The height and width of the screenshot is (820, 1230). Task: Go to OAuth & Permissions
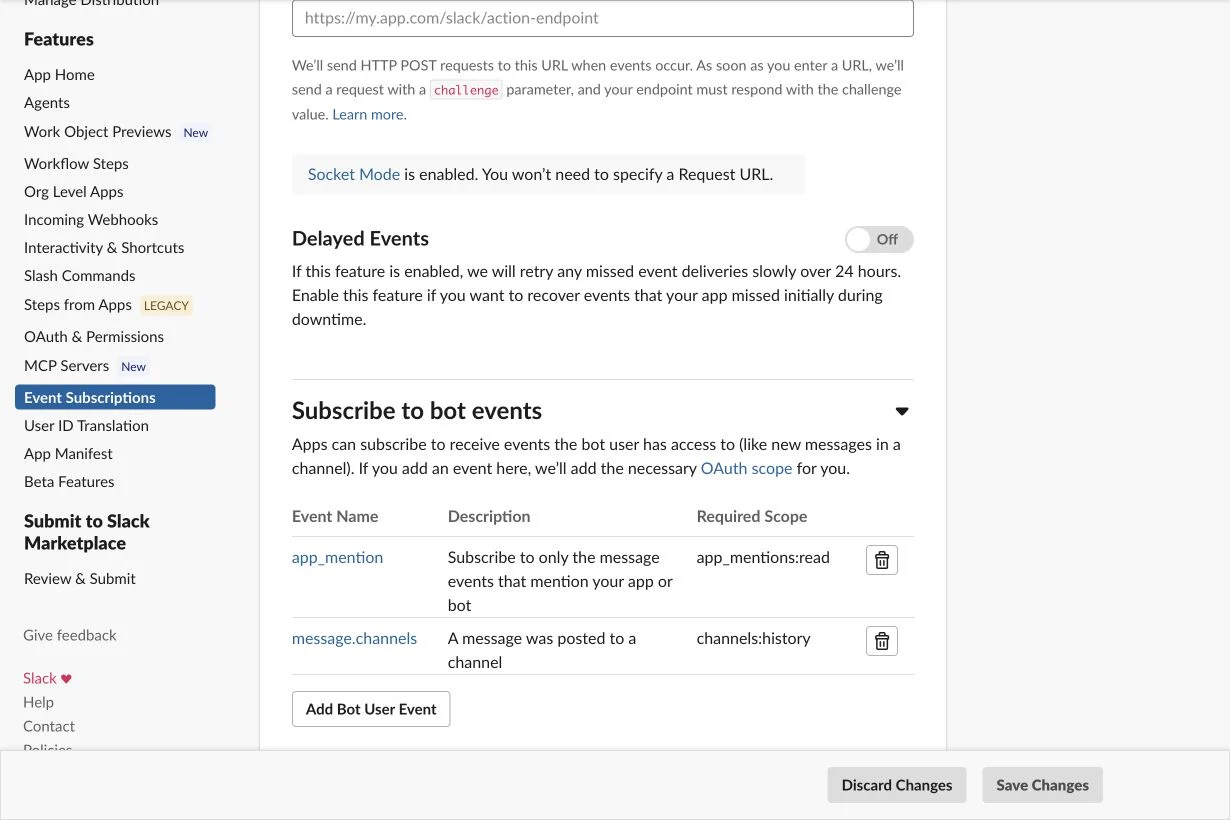94,337
